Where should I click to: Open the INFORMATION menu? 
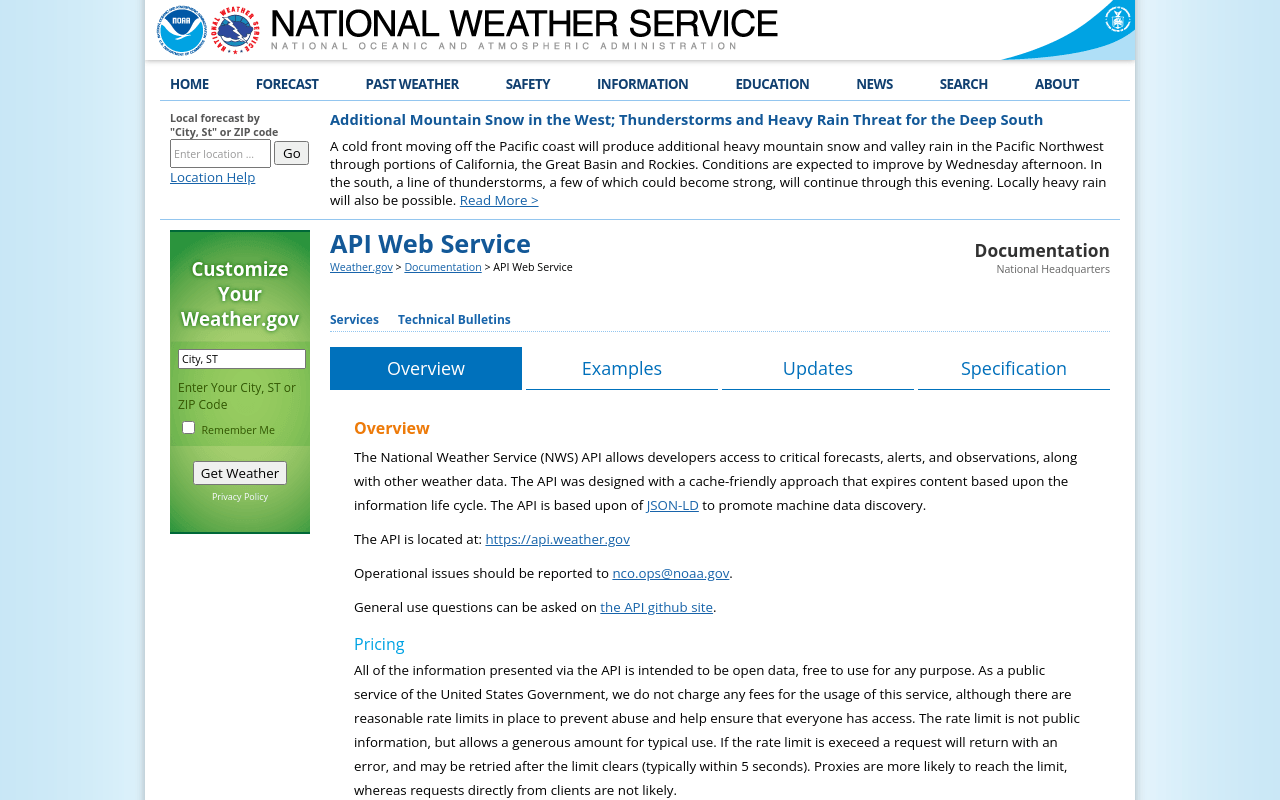coord(643,84)
